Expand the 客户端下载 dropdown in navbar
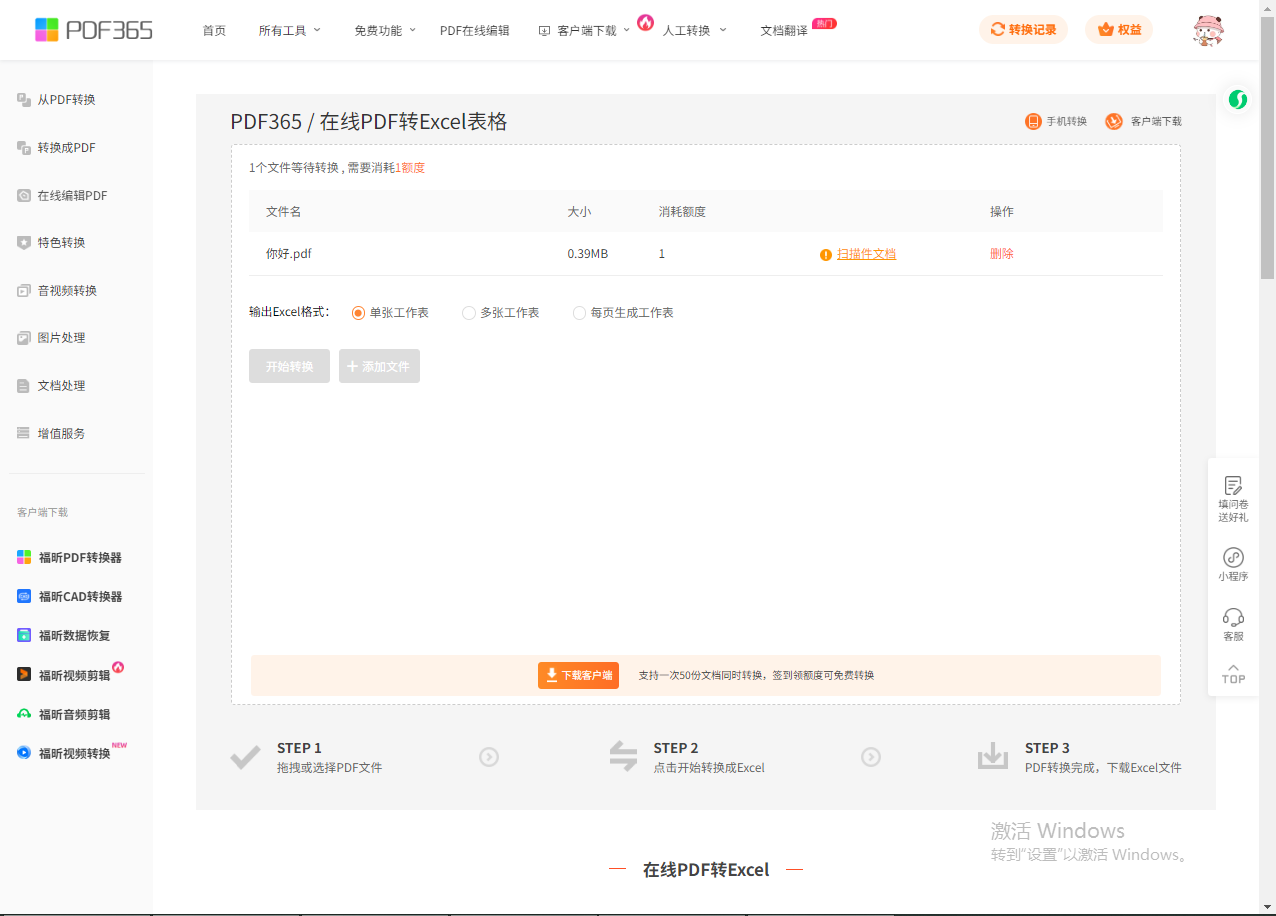1276x916 pixels. click(585, 30)
